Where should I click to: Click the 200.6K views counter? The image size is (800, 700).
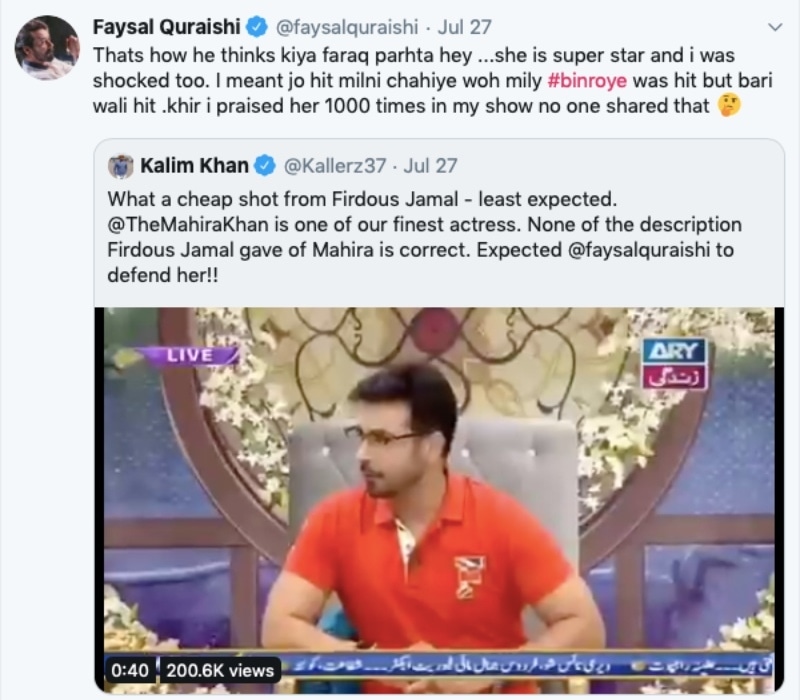click(x=220, y=670)
